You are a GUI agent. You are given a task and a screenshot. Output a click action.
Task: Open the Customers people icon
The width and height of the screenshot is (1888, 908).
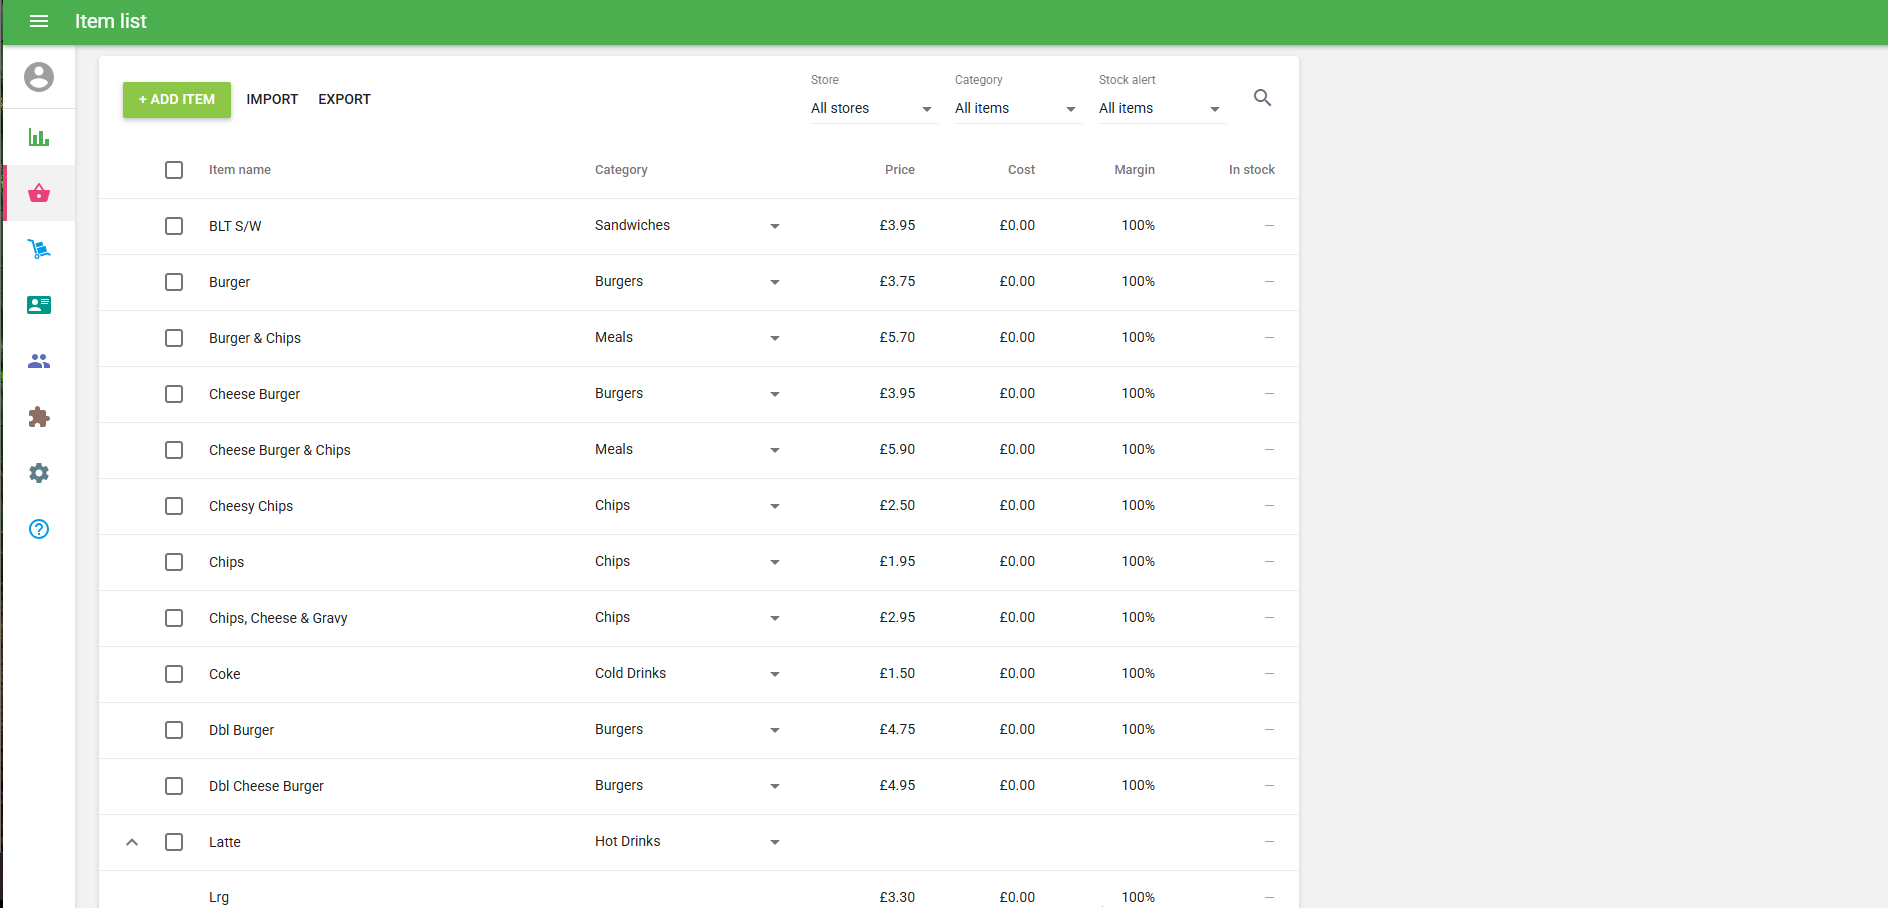pos(39,361)
